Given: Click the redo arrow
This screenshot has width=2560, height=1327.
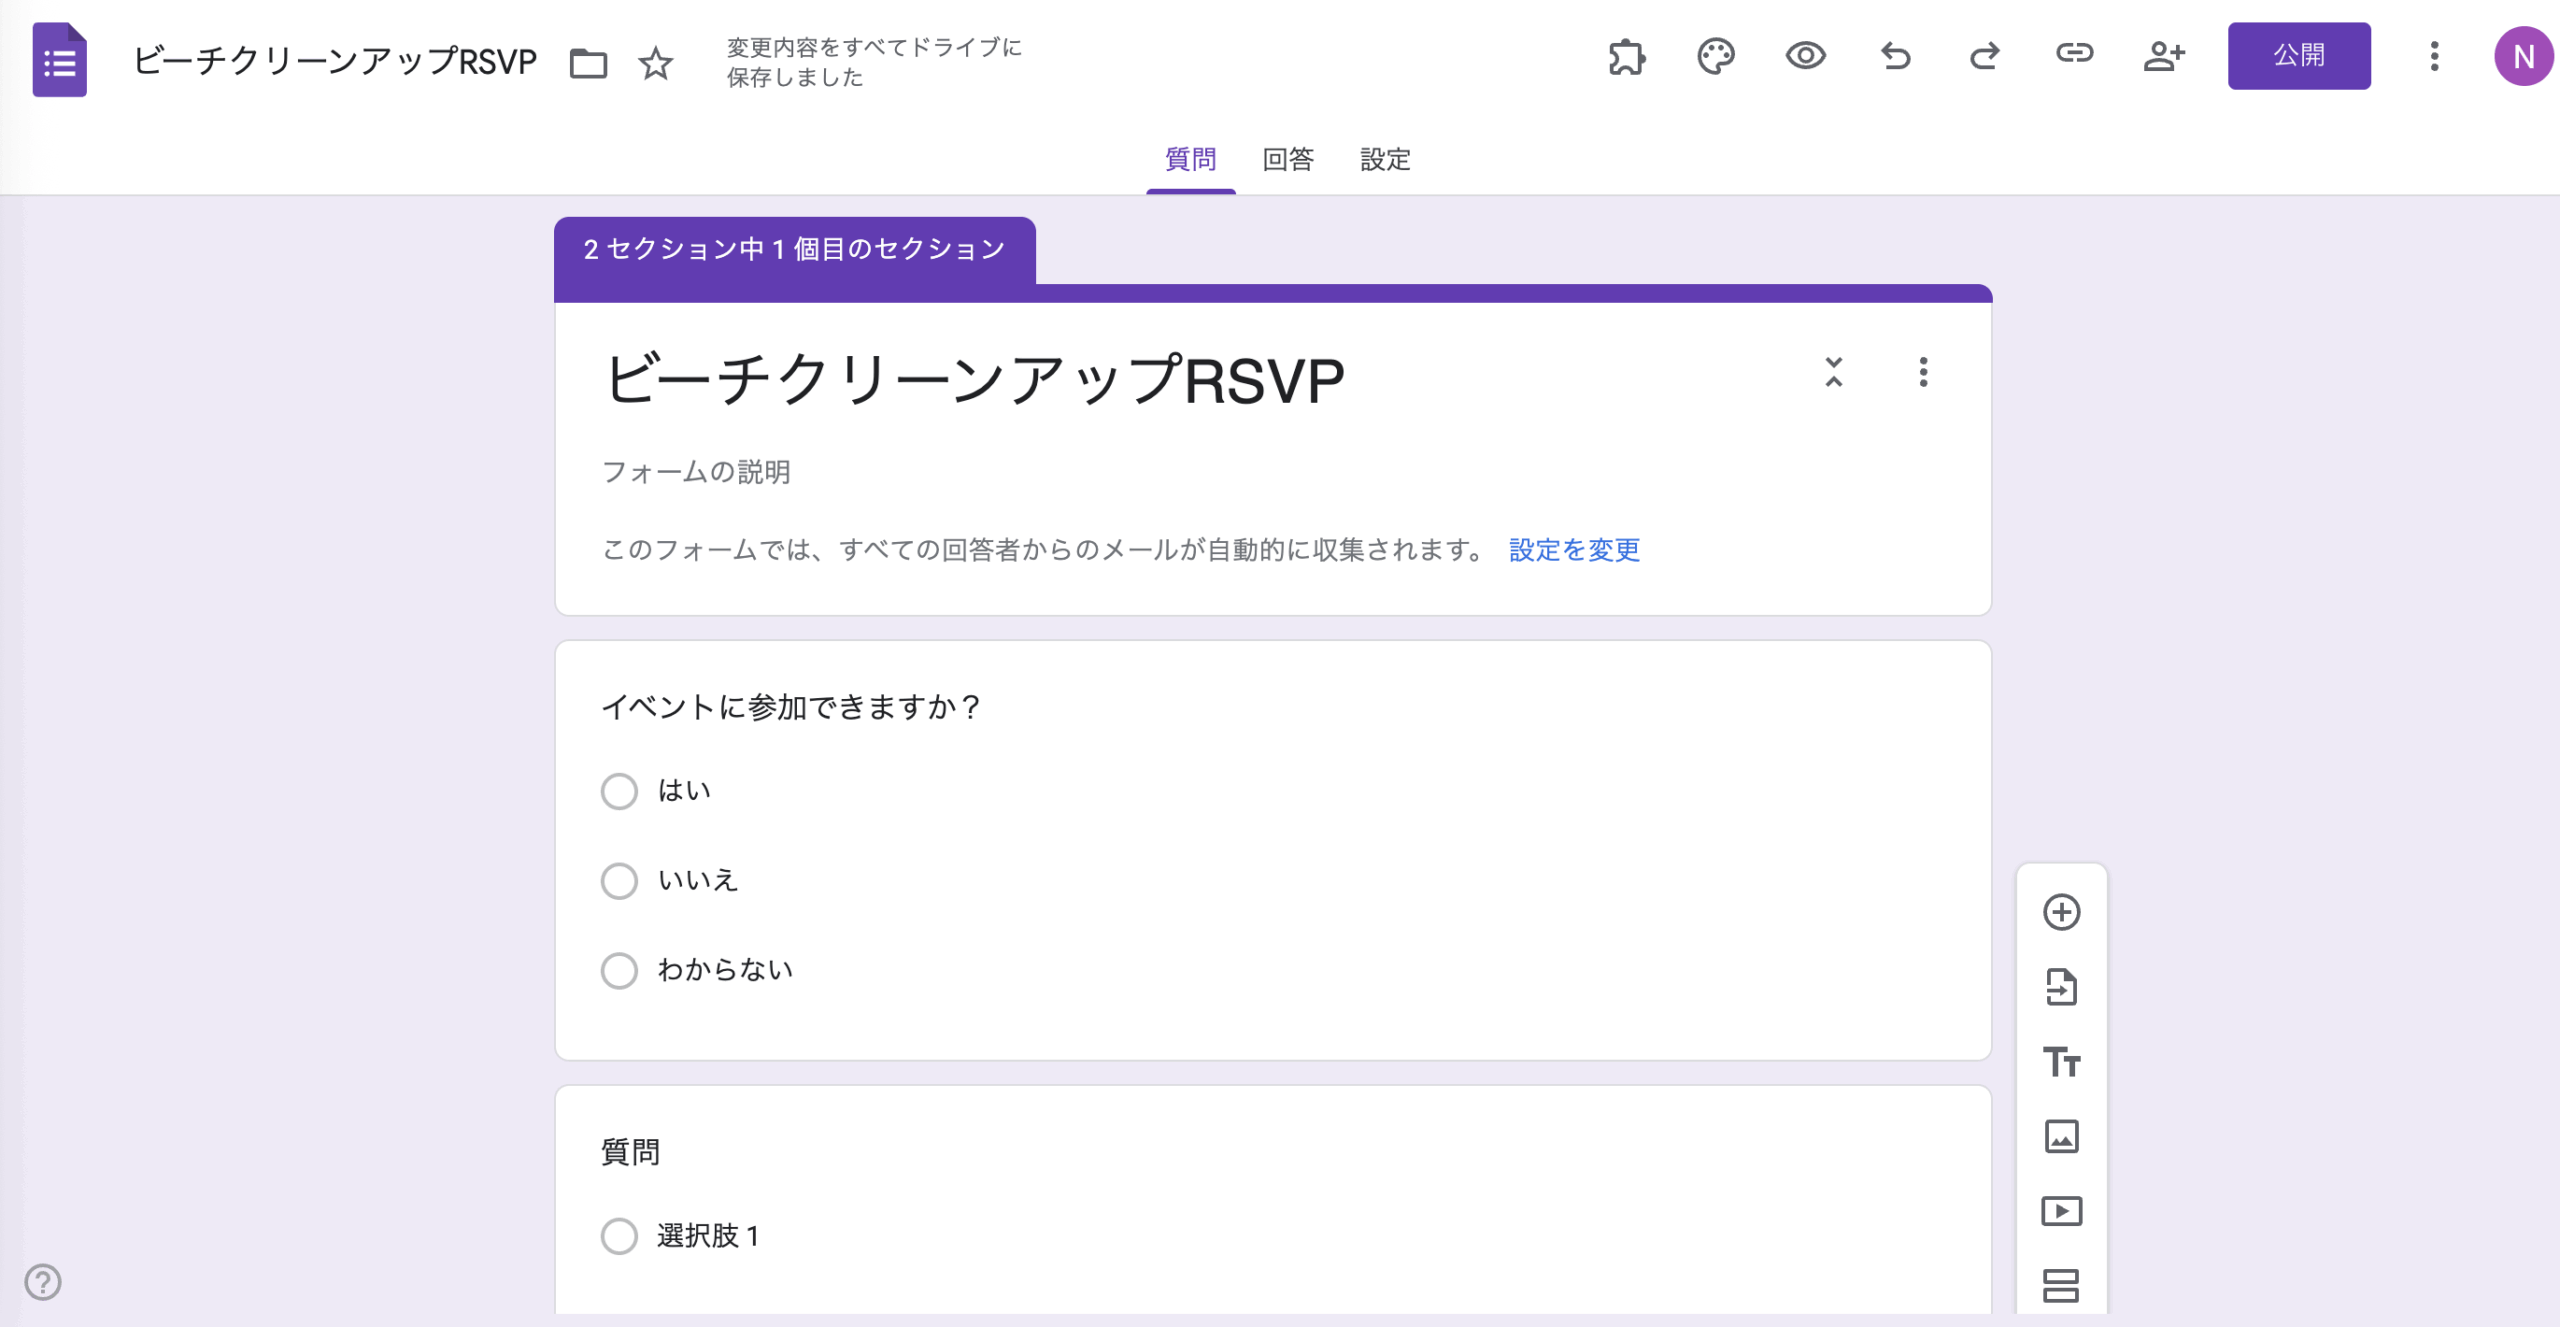Looking at the screenshot, I should click(x=1984, y=56).
